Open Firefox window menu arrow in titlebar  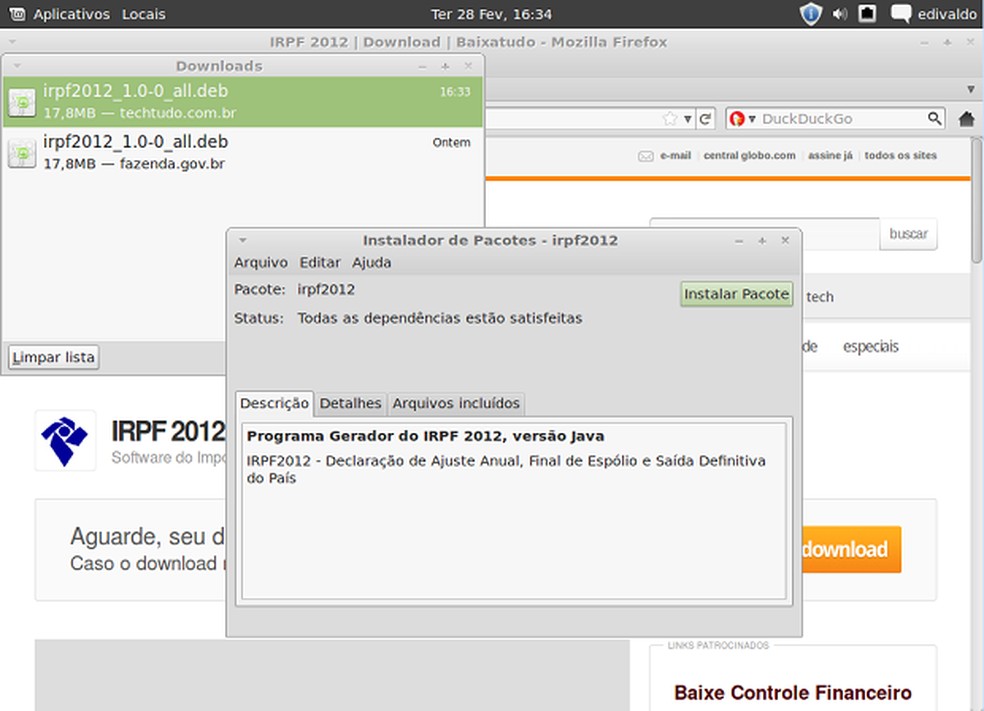[12, 42]
